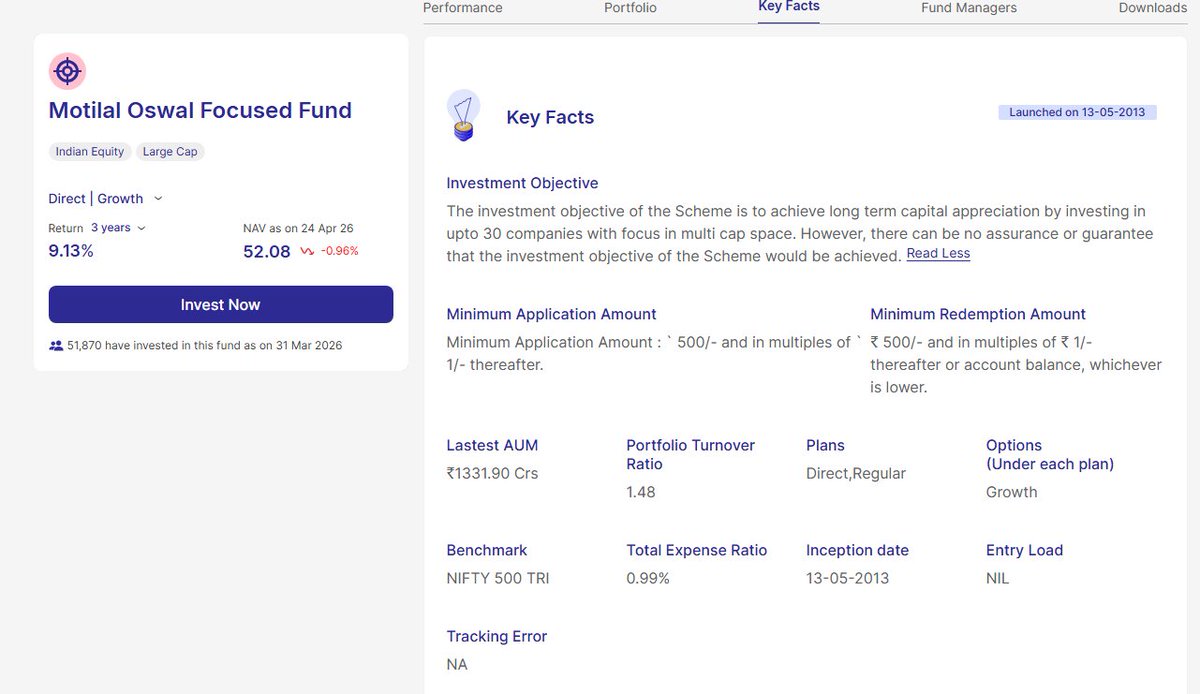This screenshot has width=1200, height=694.
Task: Click the Minimum Application Amount heading
Action: [552, 314]
